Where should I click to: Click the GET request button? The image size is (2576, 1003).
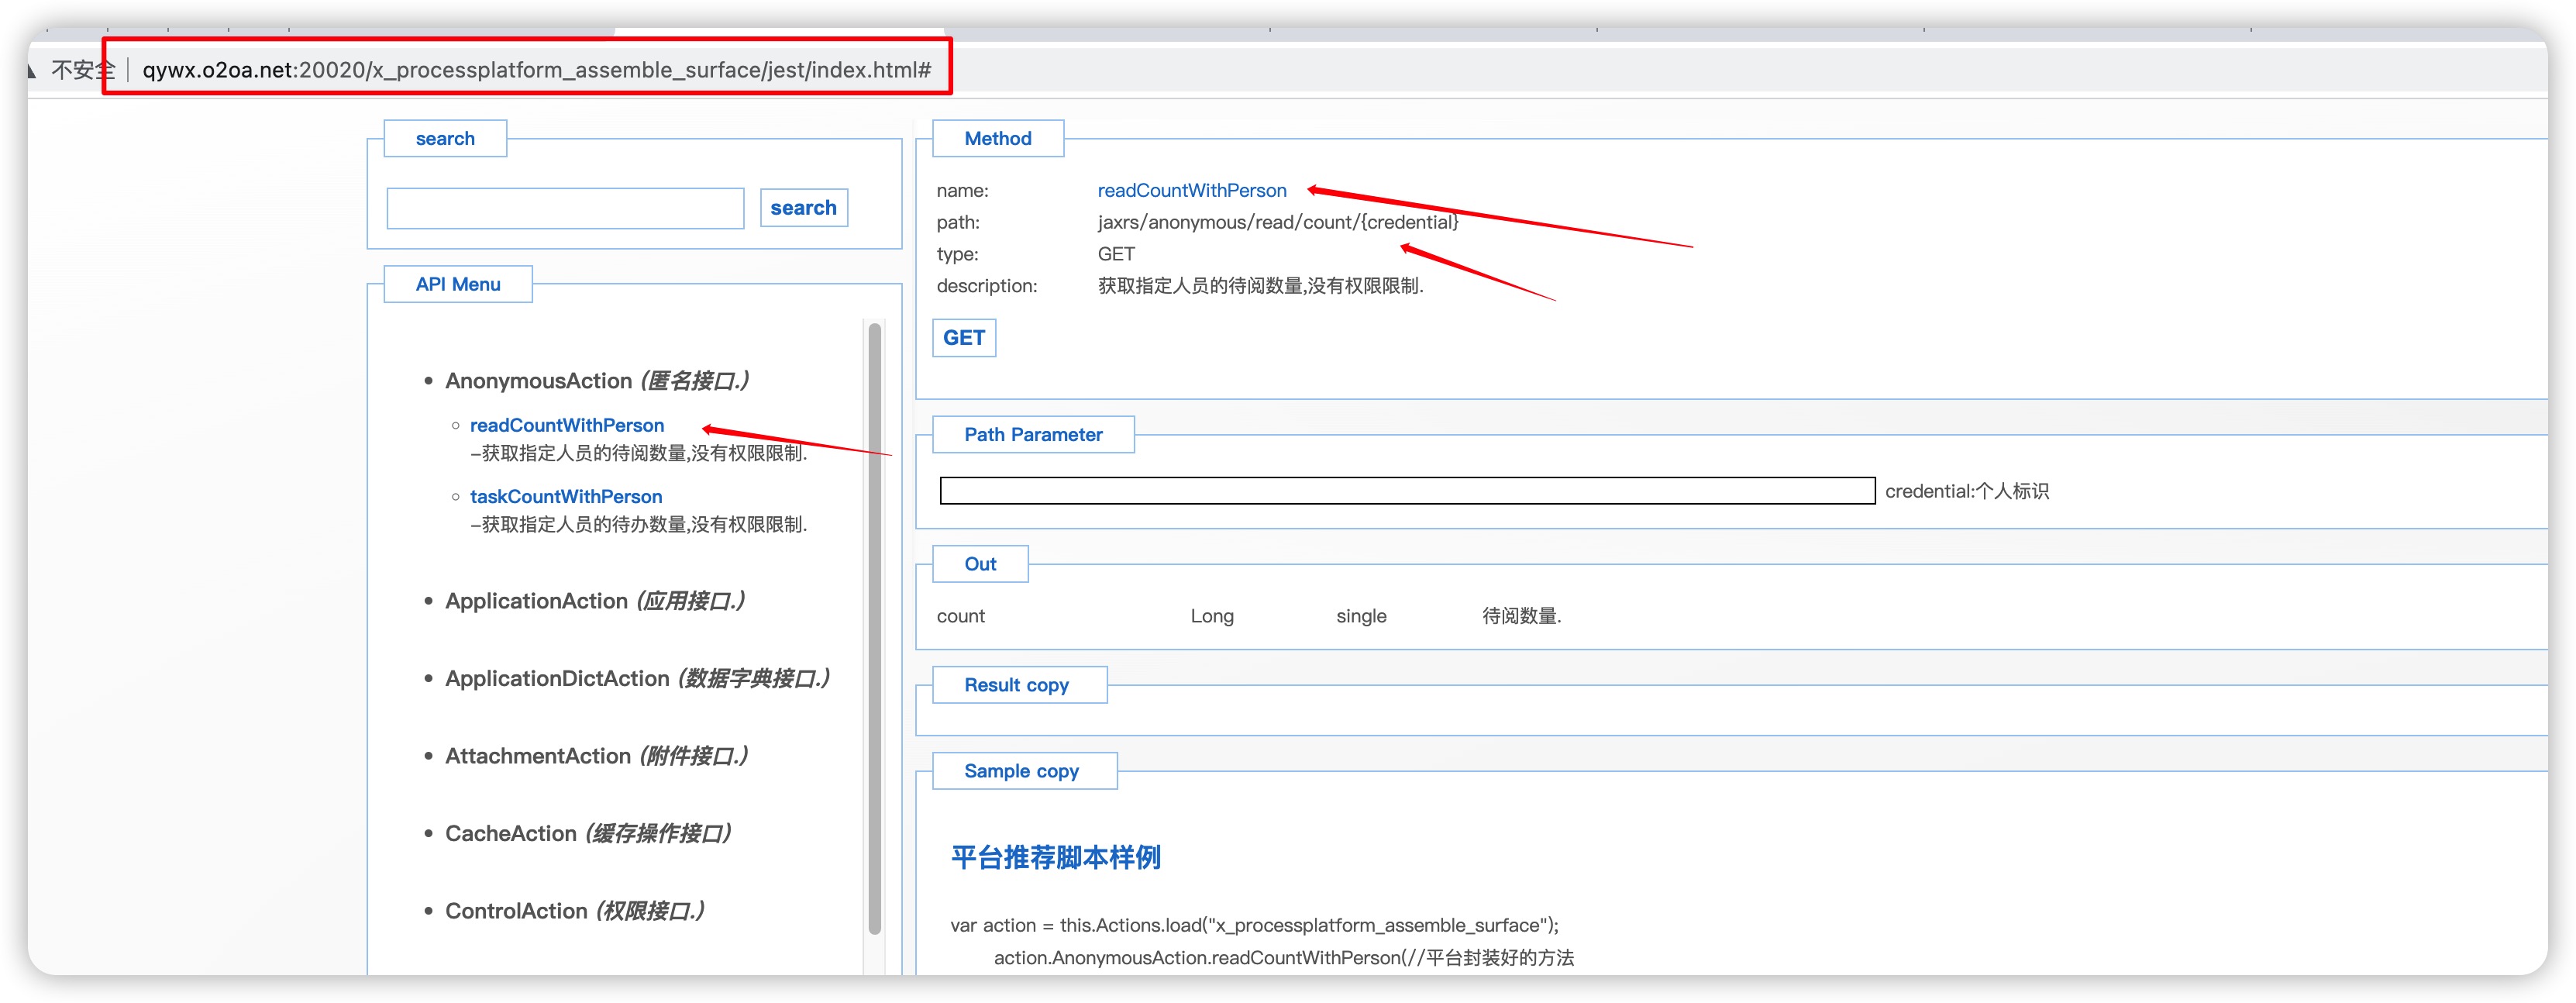click(963, 338)
